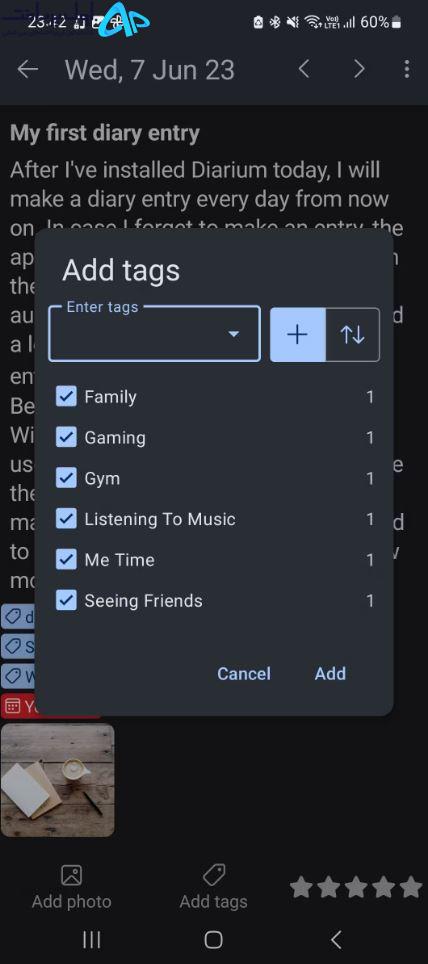Cancel the Add tags dialog
Viewport: 428px width, 964px height.
click(x=244, y=674)
